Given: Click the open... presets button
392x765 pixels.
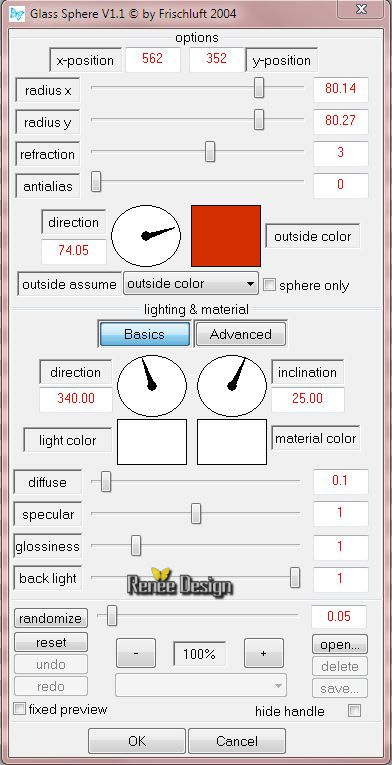Looking at the screenshot, I should pos(340,644).
